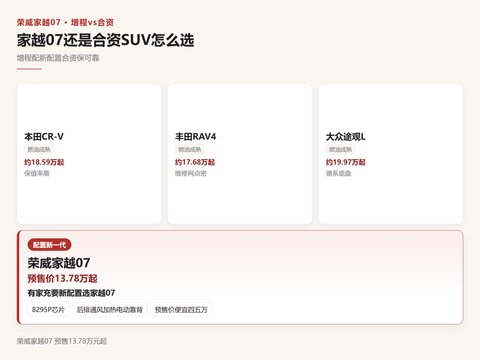This screenshot has width=480, height=360.
Task: Click the 预售价13.78万起 price text
Action: (62, 278)
